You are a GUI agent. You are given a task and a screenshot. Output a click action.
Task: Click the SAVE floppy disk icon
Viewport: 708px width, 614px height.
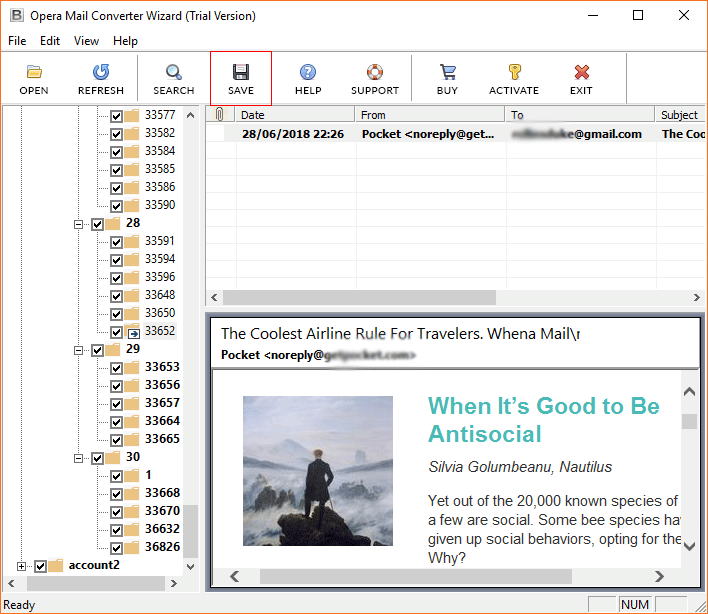click(241, 72)
